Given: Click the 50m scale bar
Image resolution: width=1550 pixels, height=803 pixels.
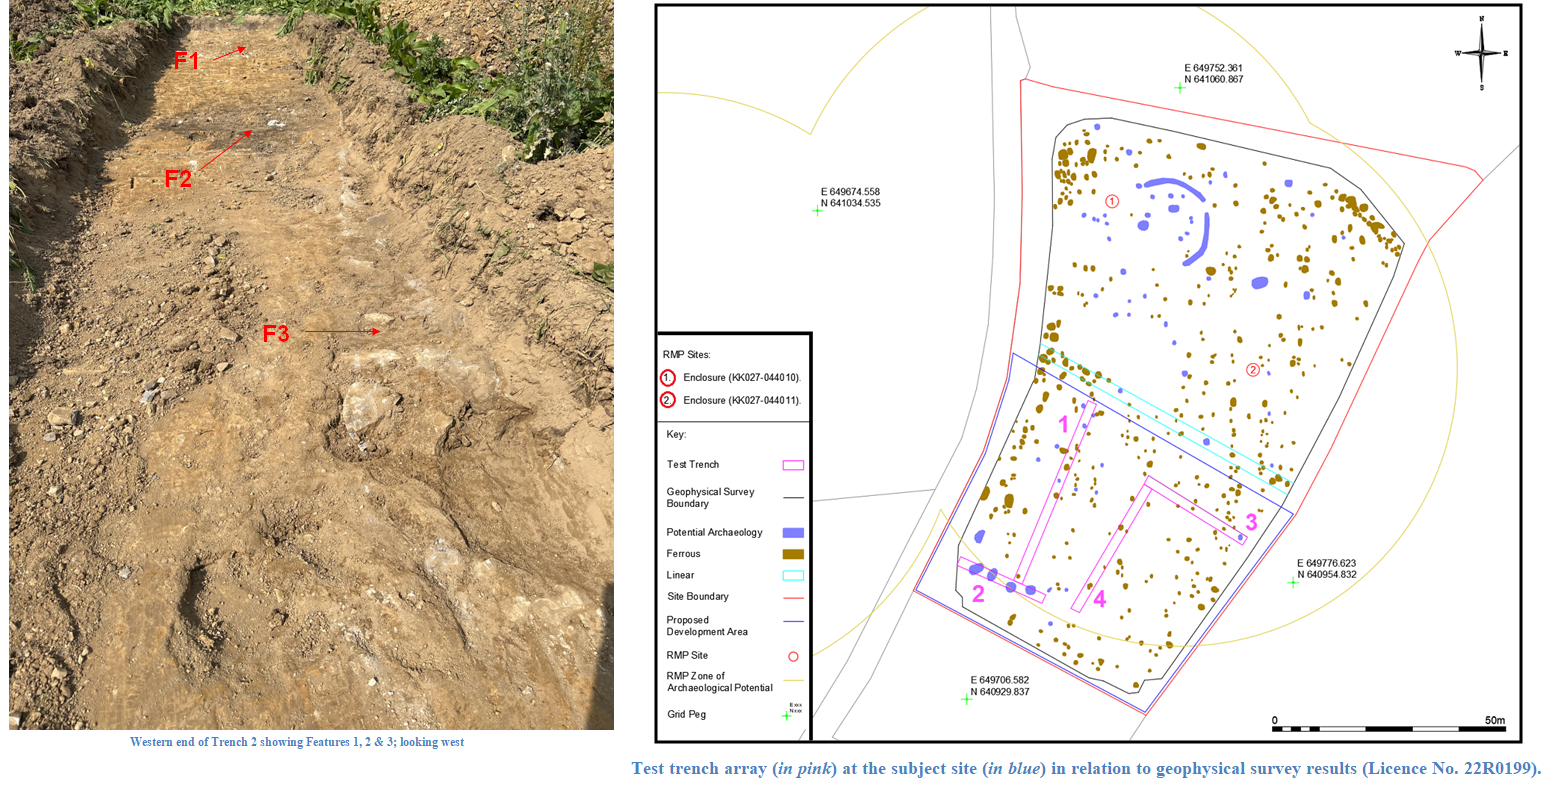Looking at the screenshot, I should pyautogui.click(x=1388, y=729).
